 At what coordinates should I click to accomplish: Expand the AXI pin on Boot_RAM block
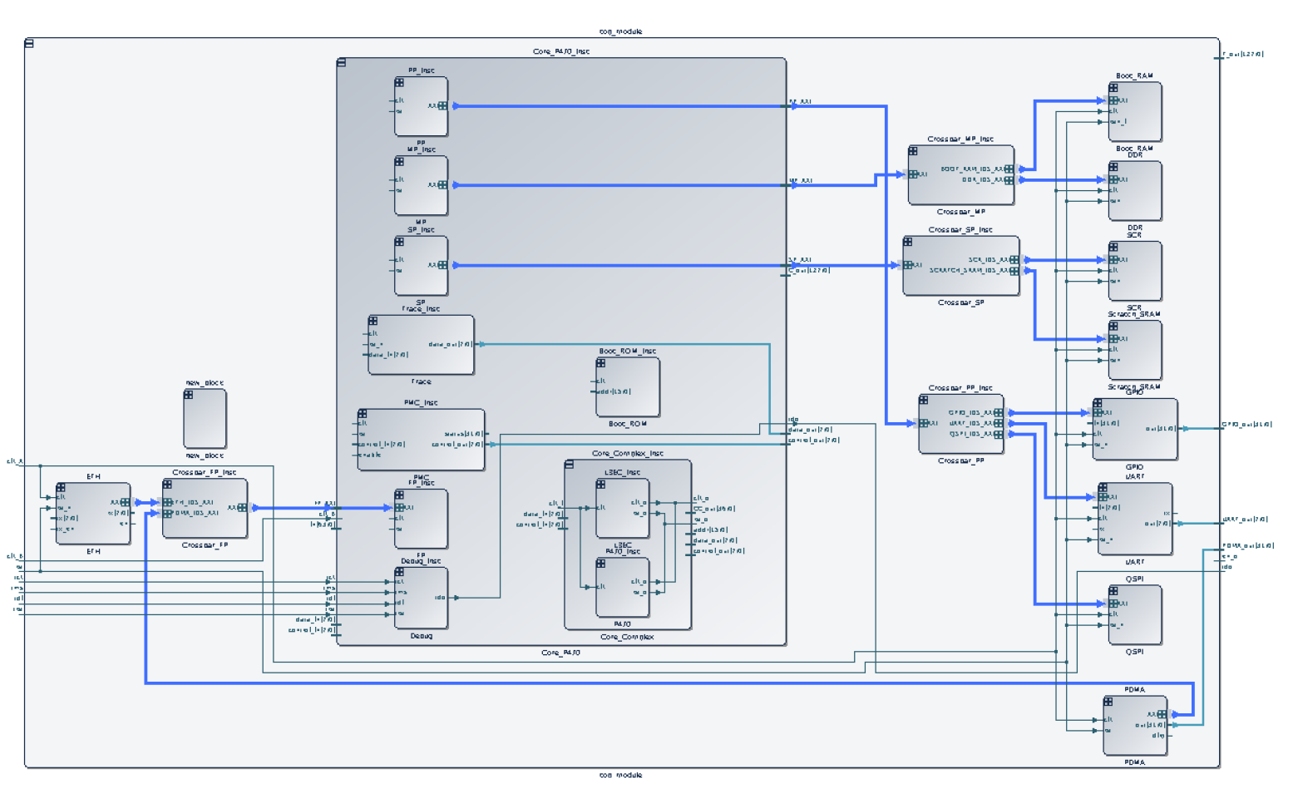click(1113, 100)
